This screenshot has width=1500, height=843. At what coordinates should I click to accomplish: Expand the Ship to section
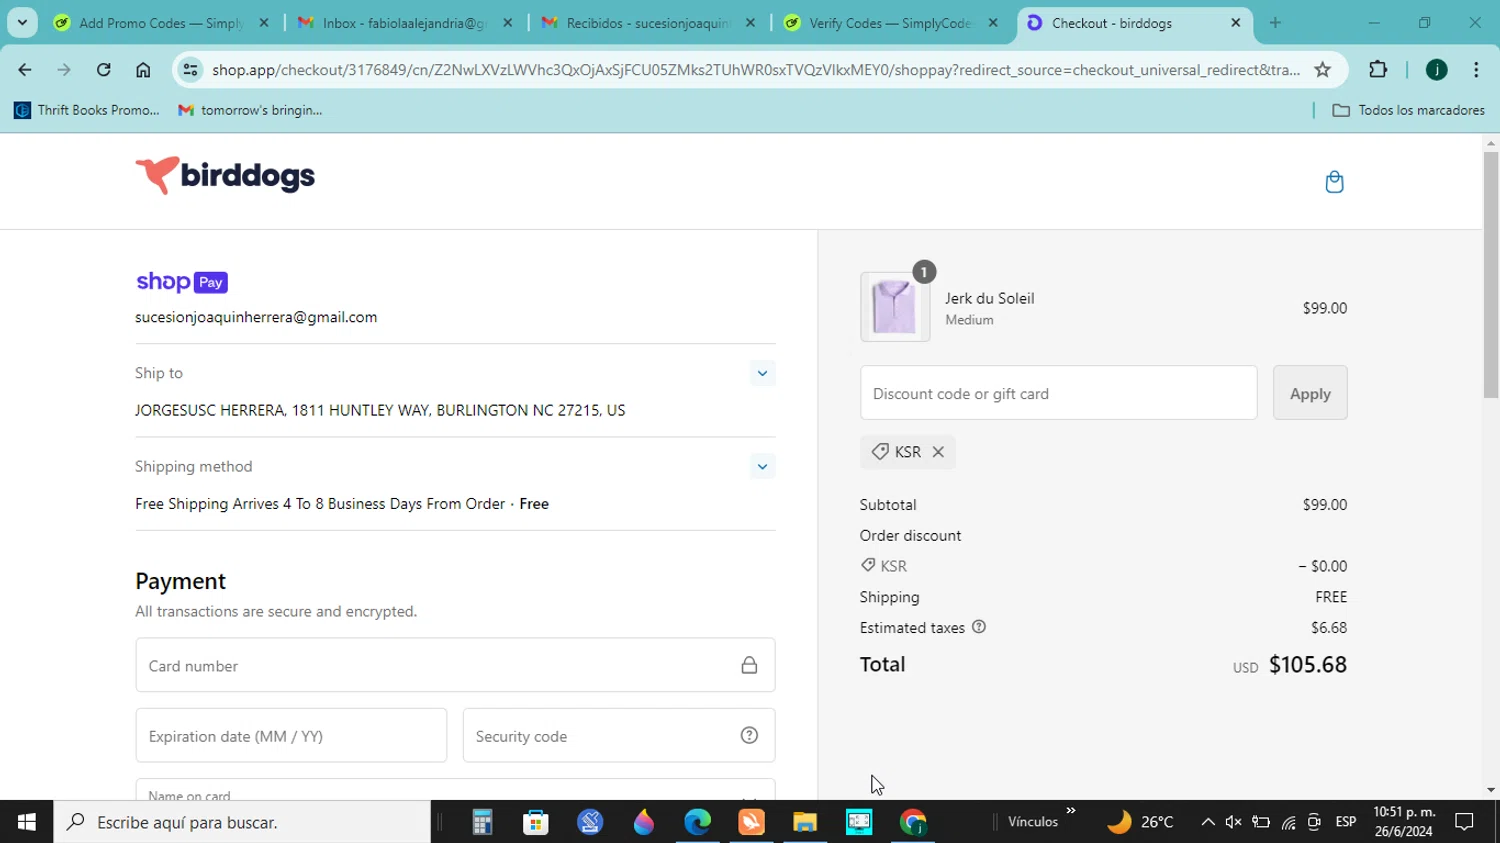point(762,373)
